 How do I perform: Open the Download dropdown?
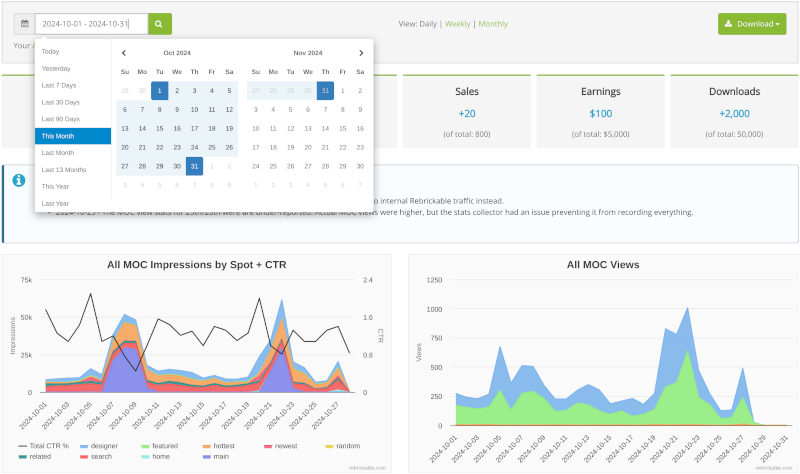coord(751,24)
